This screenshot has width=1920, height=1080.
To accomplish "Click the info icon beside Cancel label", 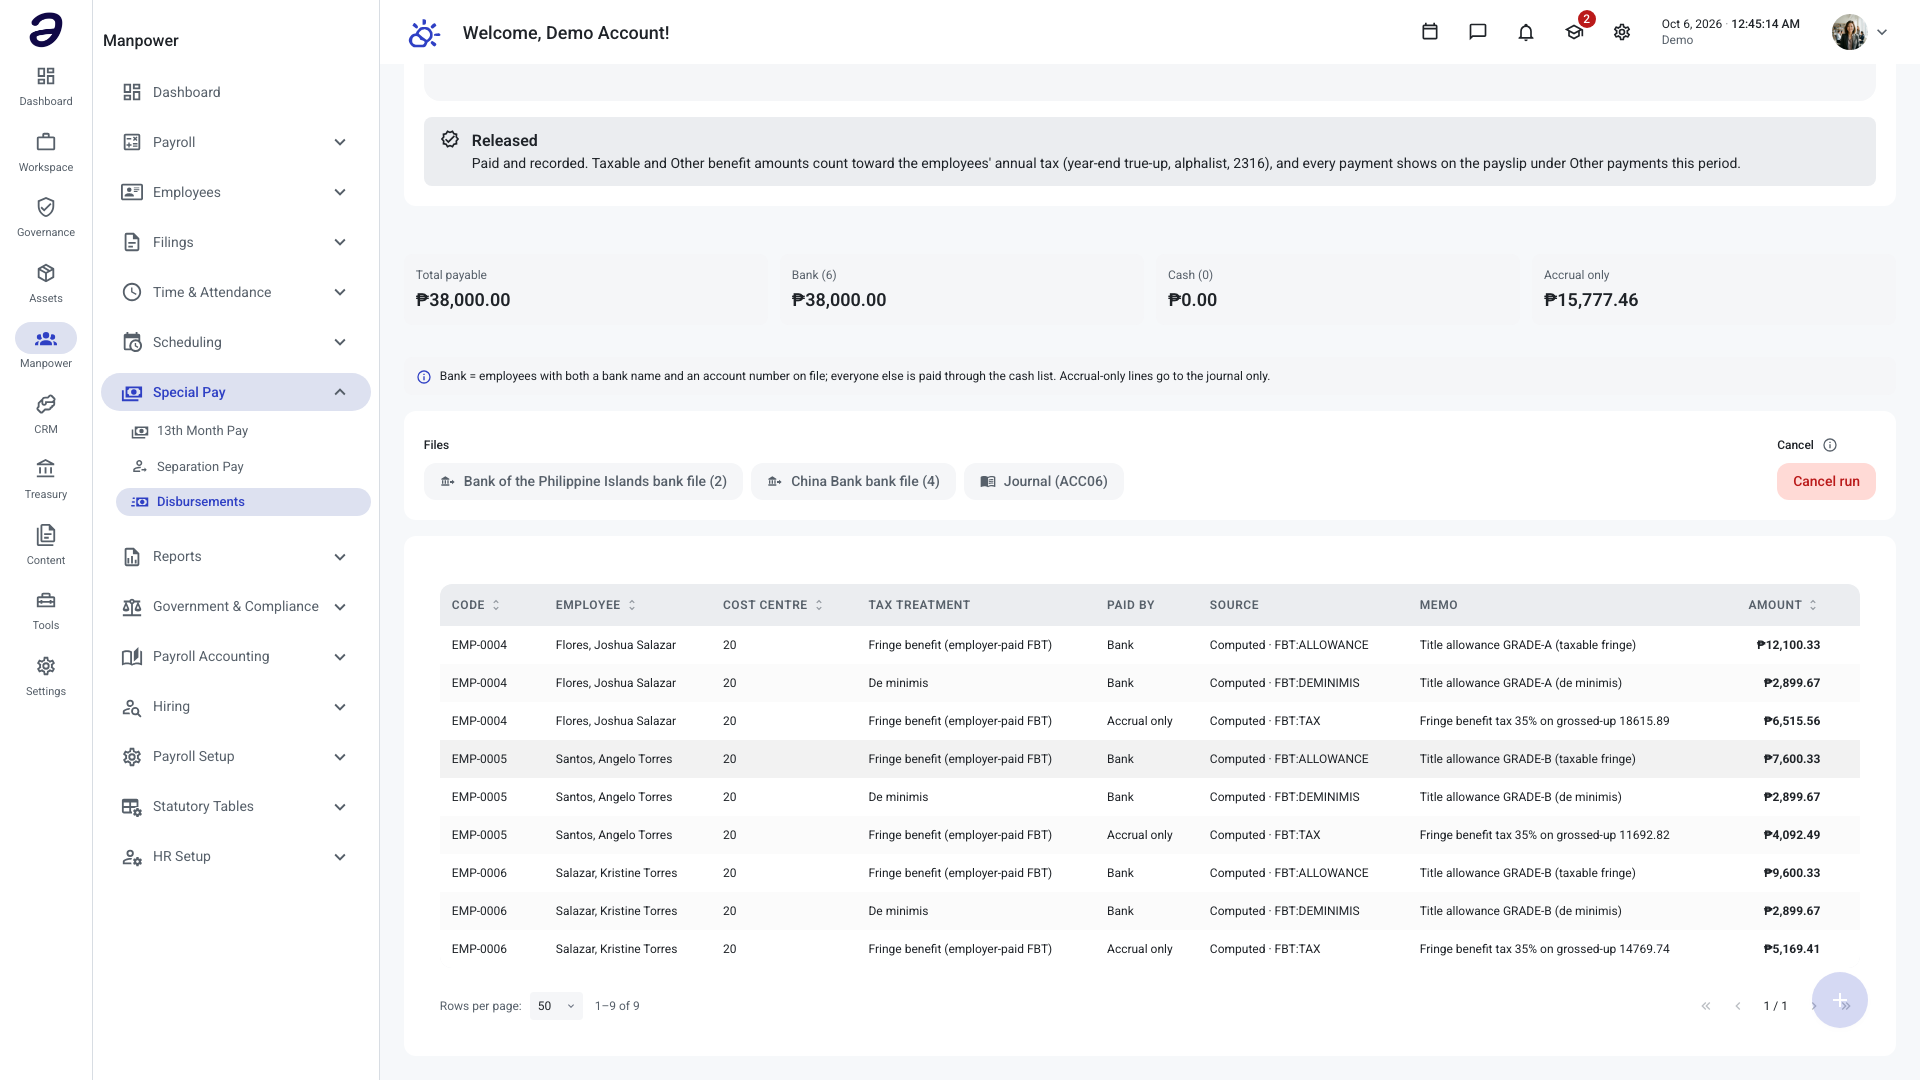I will 1830,445.
